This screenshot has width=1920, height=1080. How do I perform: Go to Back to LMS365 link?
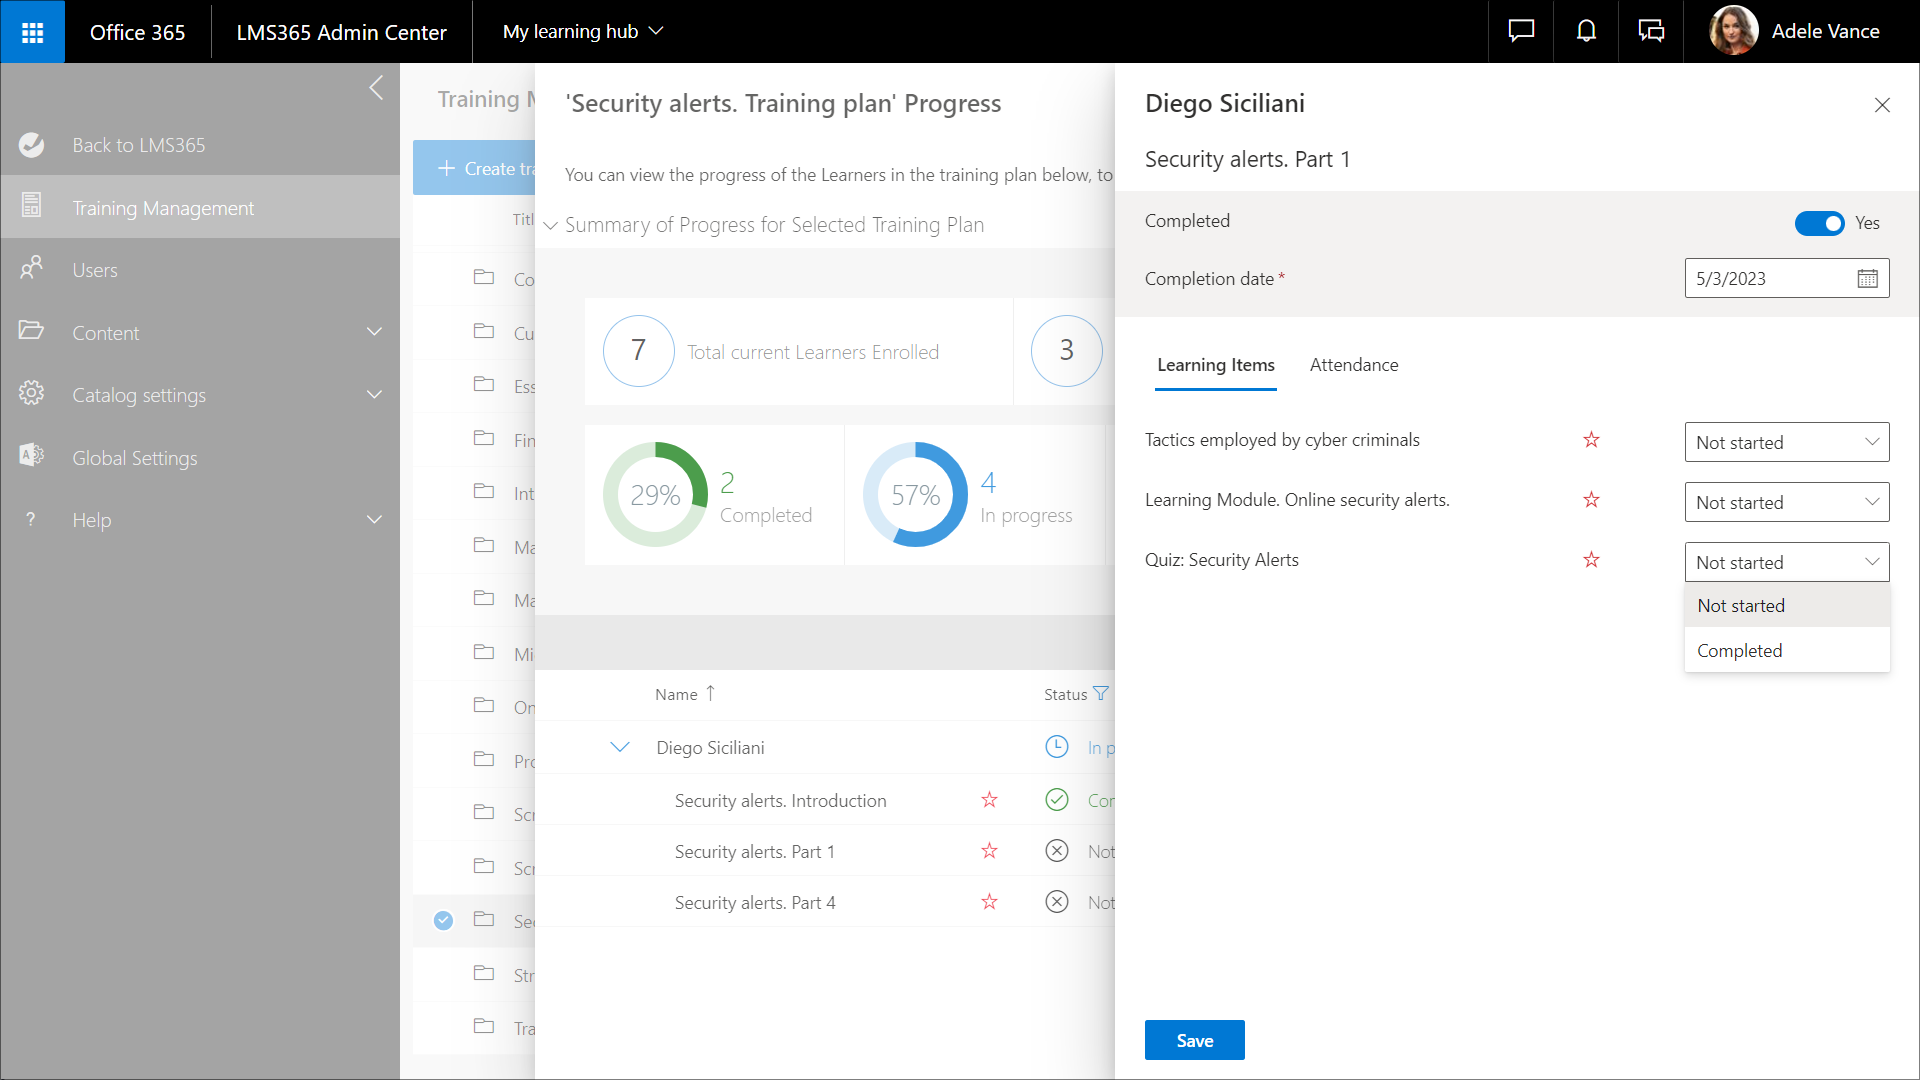[138, 145]
